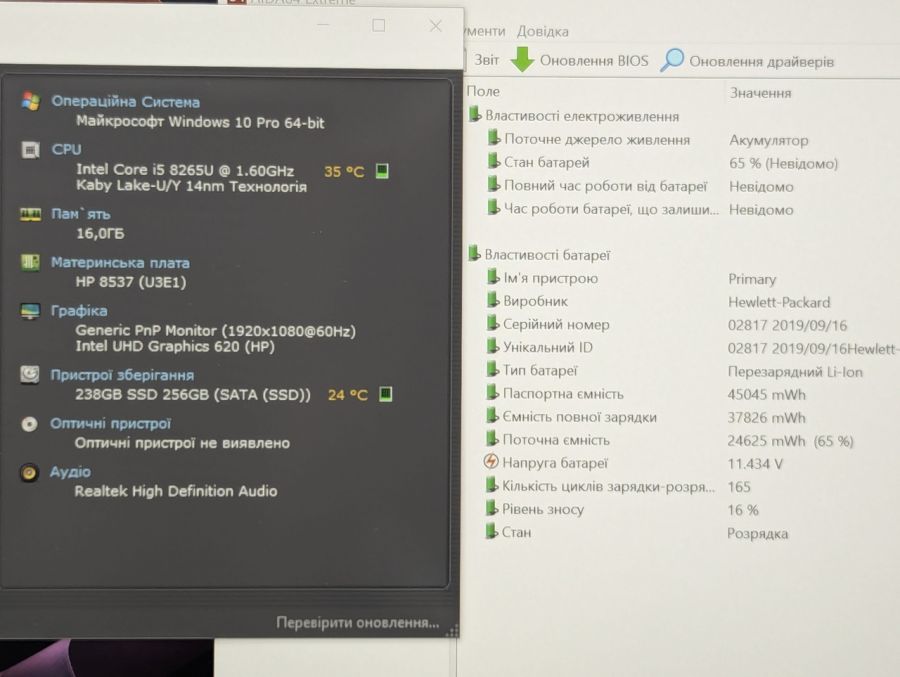
Task: Open Пристрої зберігання section link
Action: pyautogui.click(x=122, y=375)
